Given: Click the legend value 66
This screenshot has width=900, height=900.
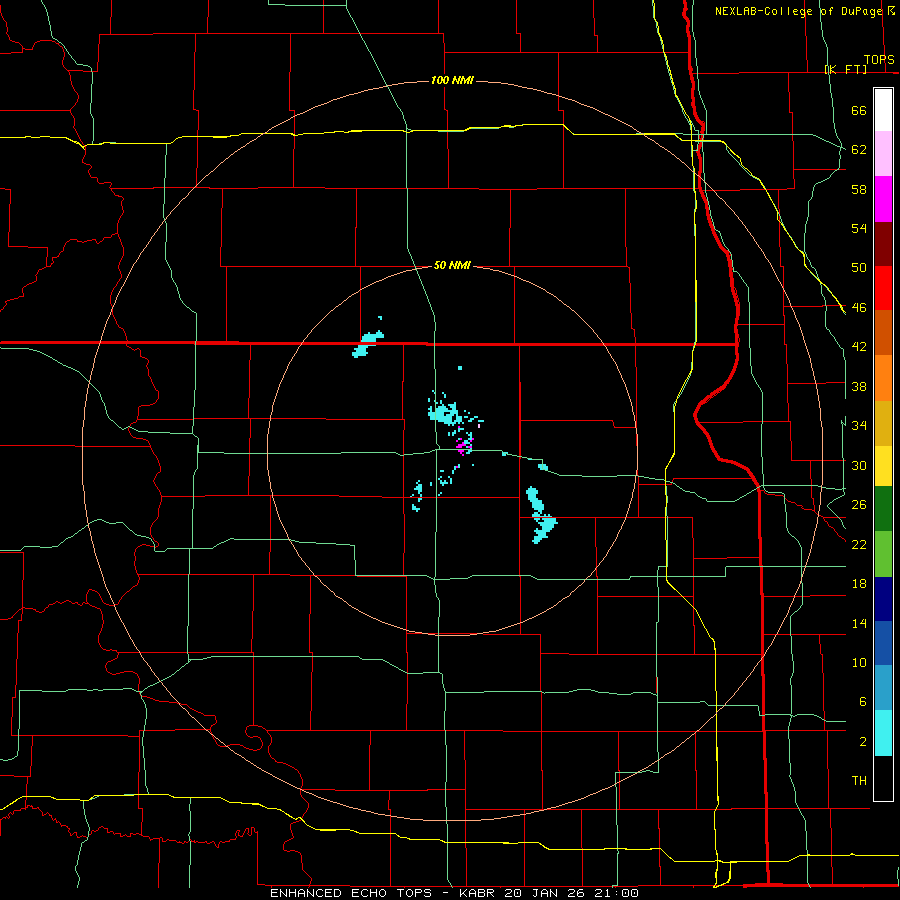Looking at the screenshot, I should click(x=859, y=110).
